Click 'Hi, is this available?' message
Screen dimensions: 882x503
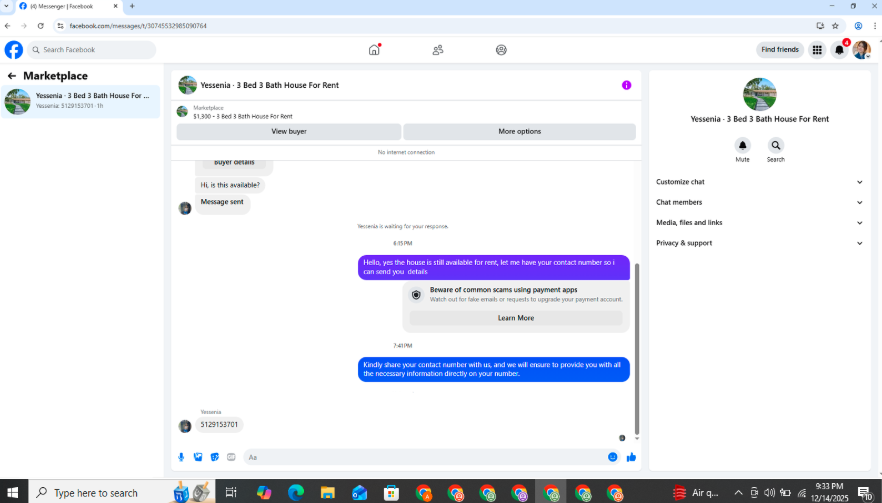[230, 185]
